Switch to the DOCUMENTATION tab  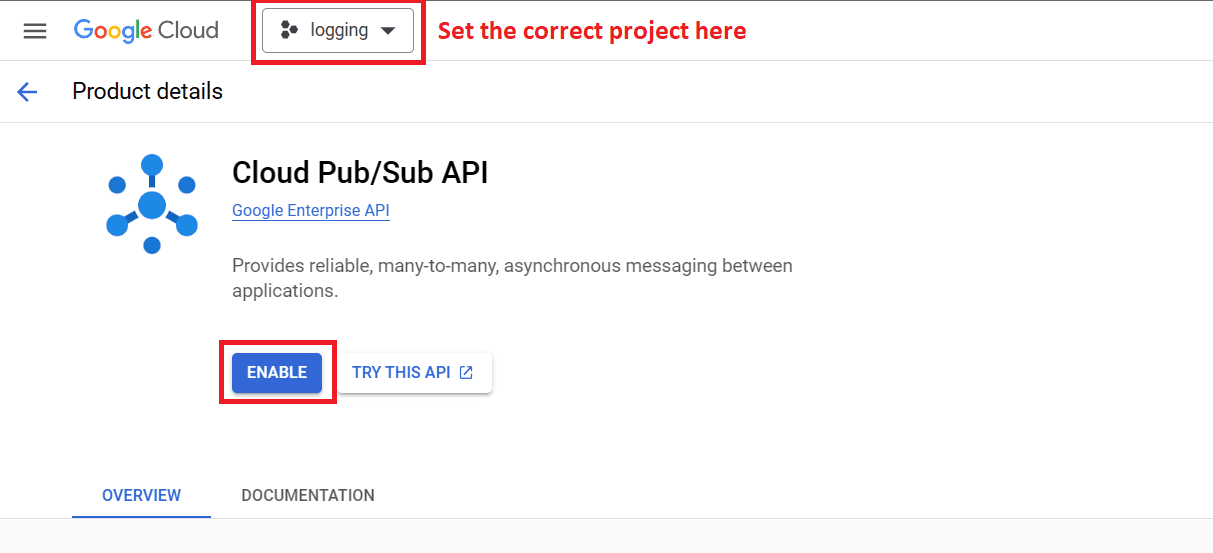point(308,495)
